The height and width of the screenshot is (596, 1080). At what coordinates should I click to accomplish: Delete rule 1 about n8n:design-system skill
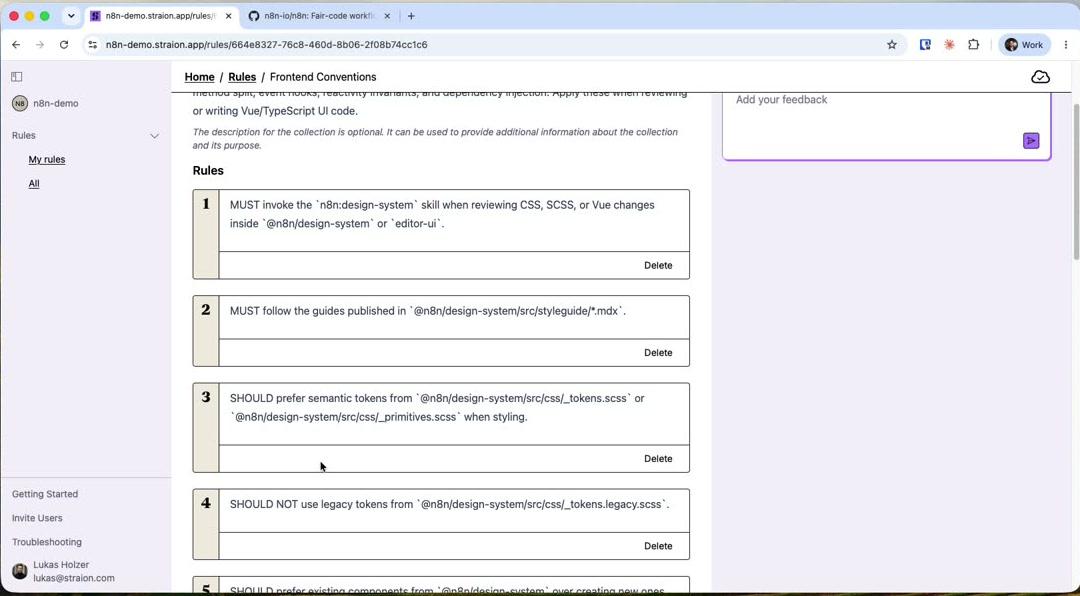(658, 265)
